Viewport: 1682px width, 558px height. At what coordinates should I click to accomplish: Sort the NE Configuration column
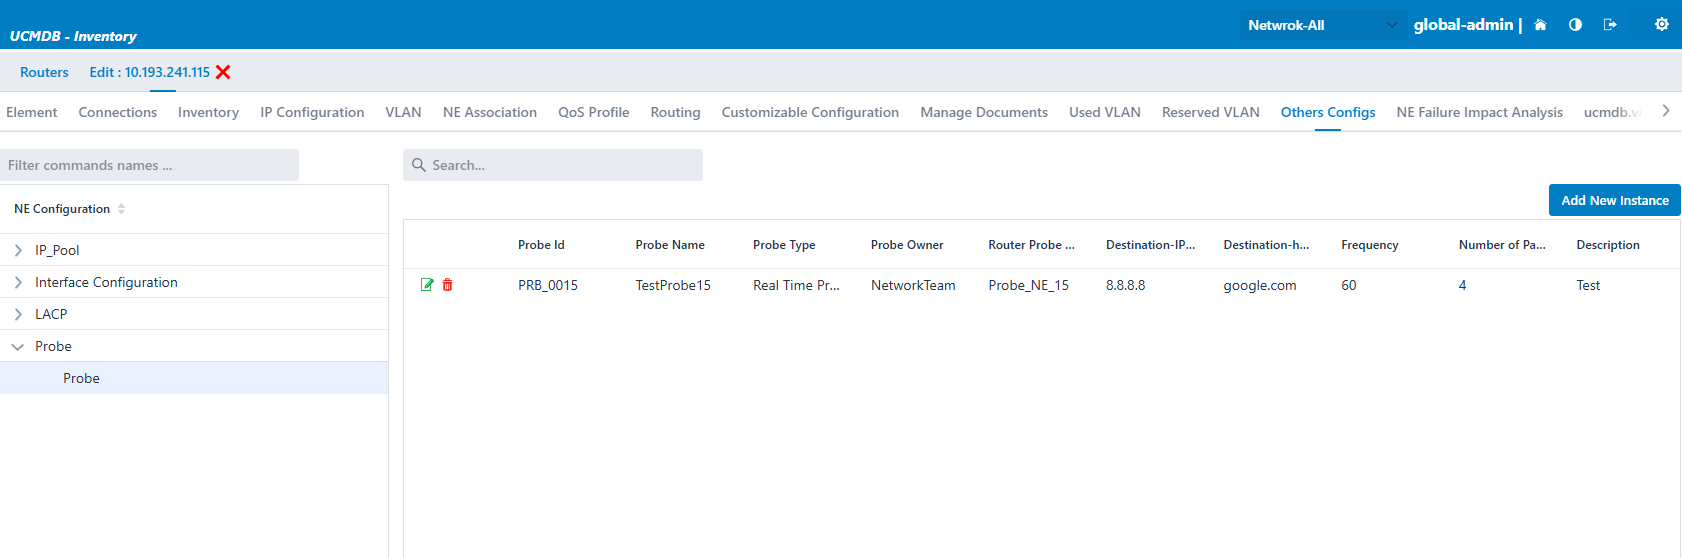point(121,209)
